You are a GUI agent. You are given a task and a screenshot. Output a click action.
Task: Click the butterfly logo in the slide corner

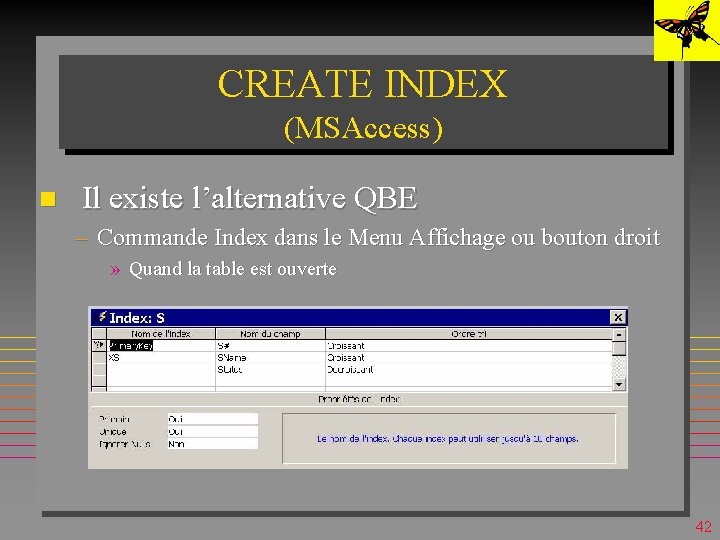(687, 30)
